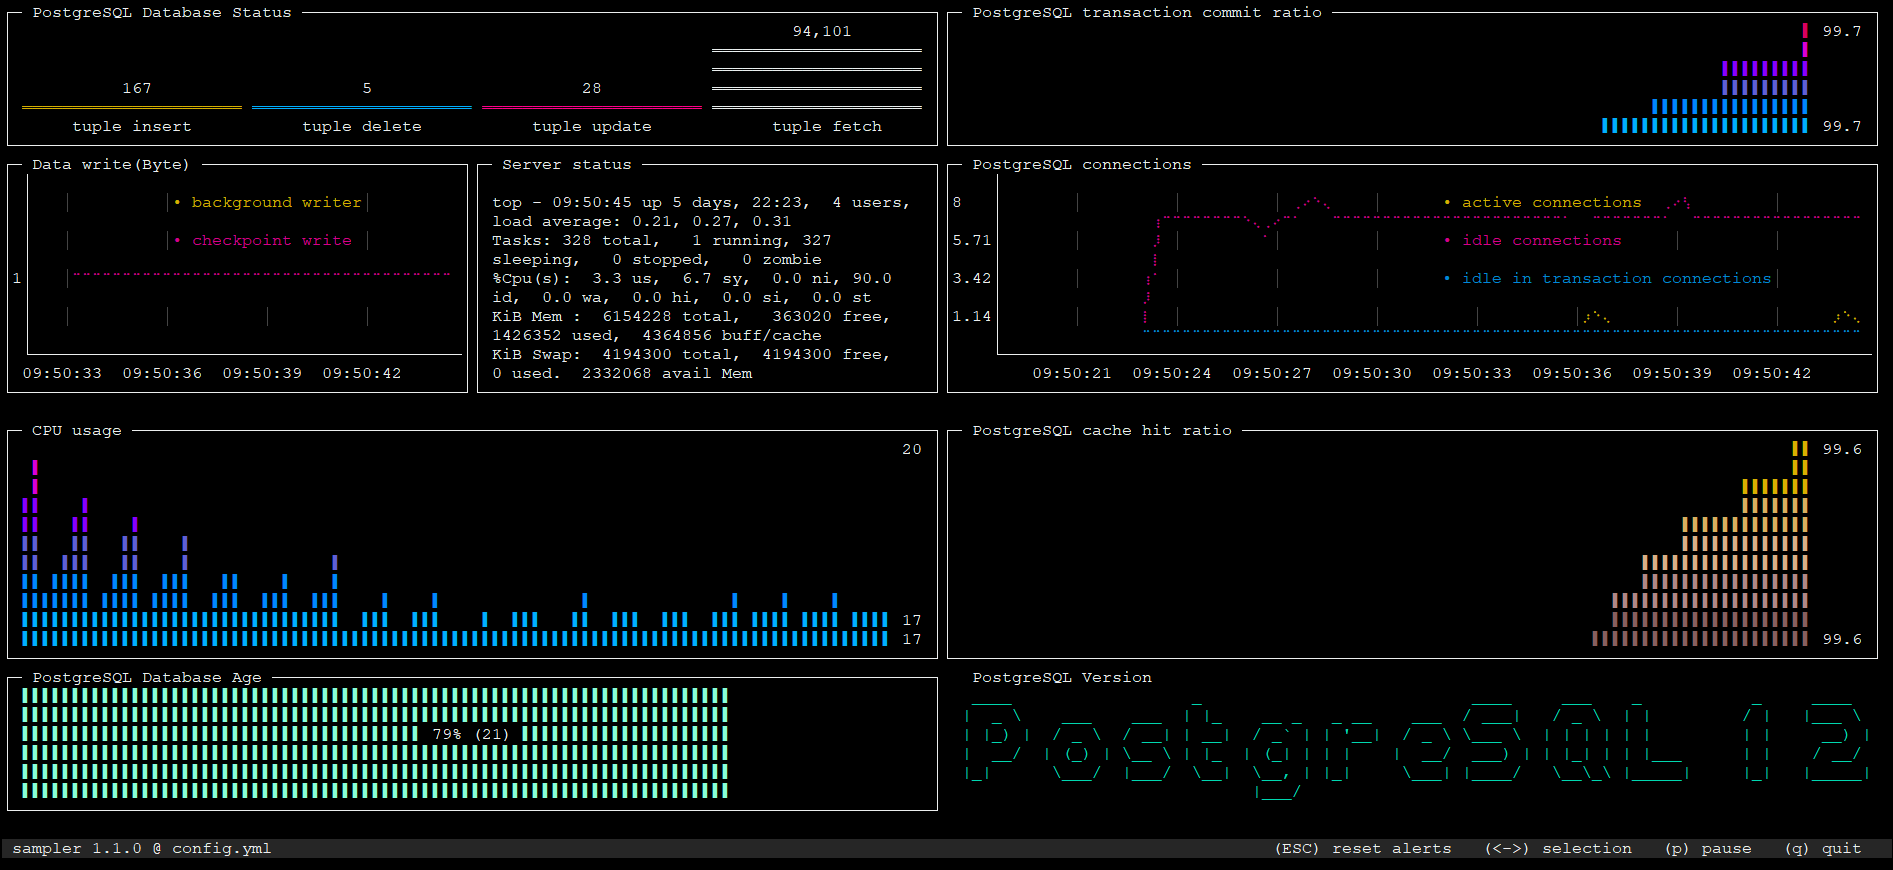Select the background writer legend entry

click(x=268, y=202)
